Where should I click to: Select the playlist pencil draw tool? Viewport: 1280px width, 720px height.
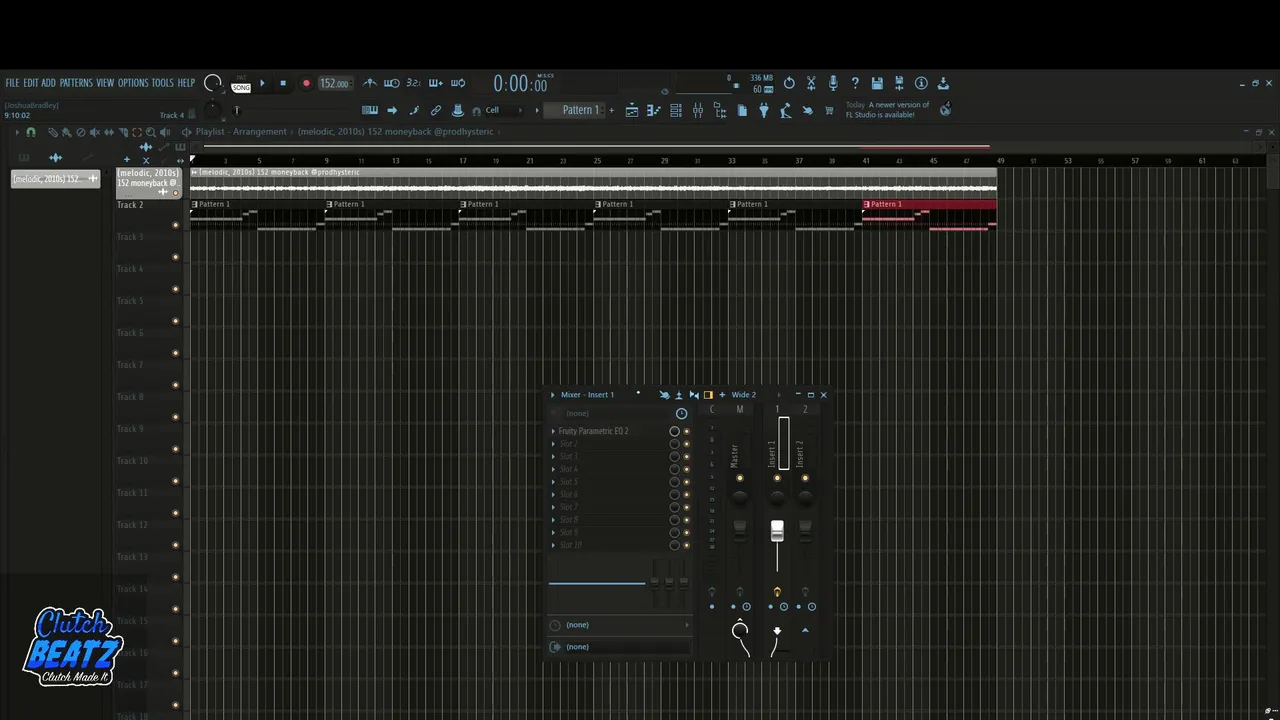[52, 131]
